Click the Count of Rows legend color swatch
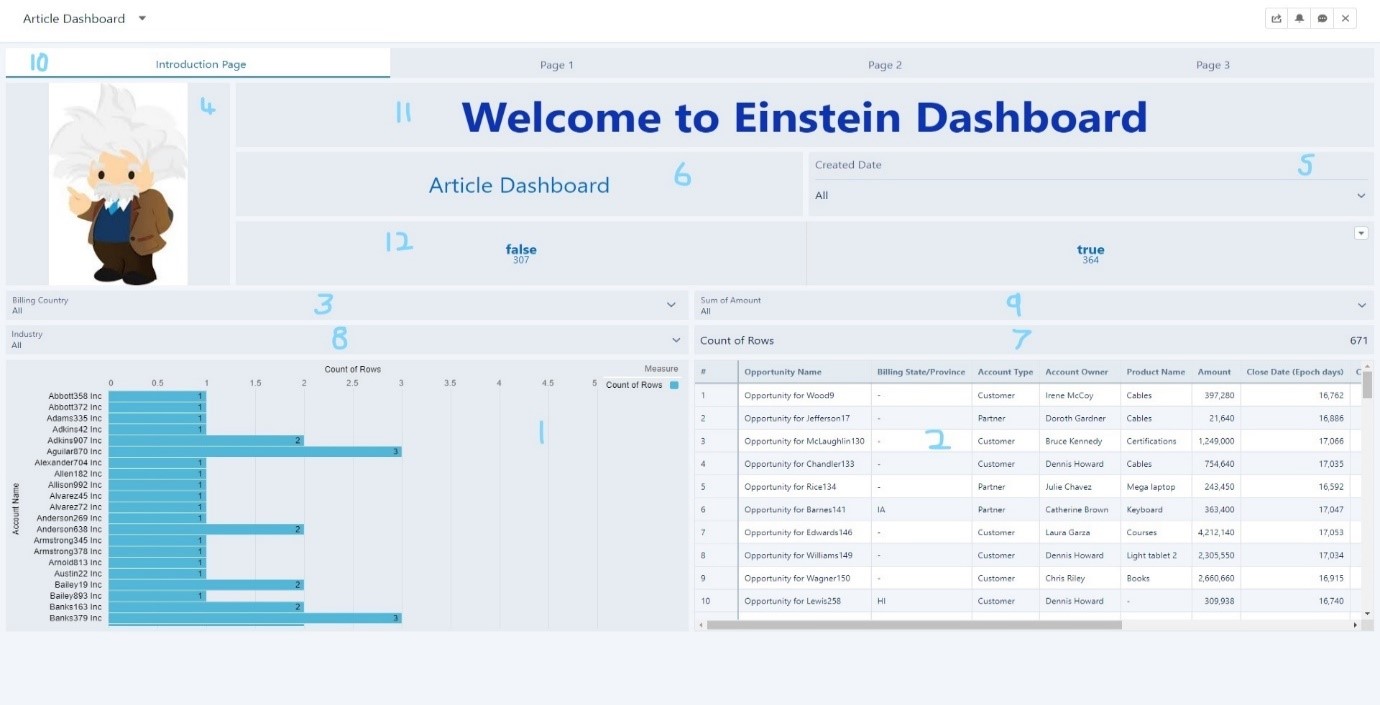 click(x=674, y=385)
